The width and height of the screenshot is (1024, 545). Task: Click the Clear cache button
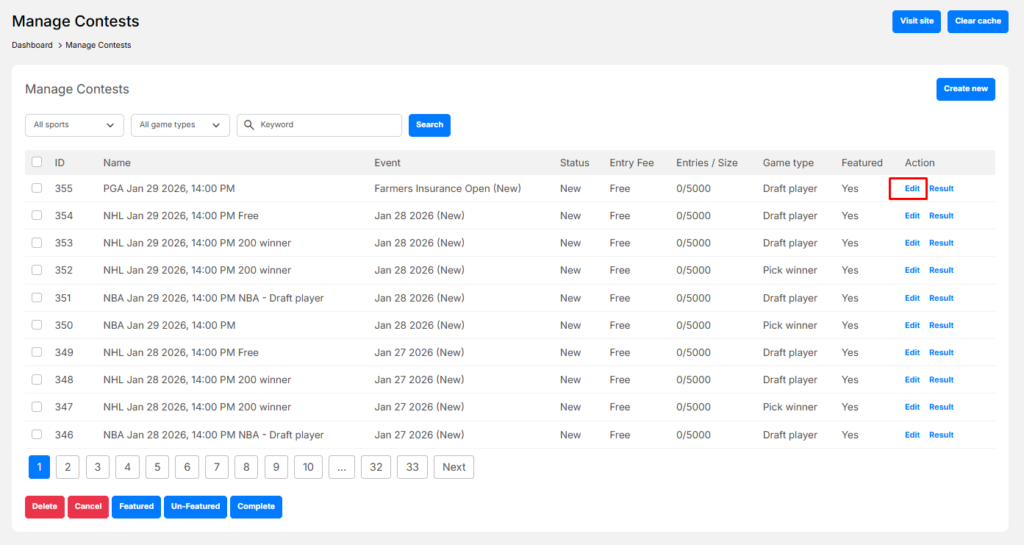pos(977,21)
